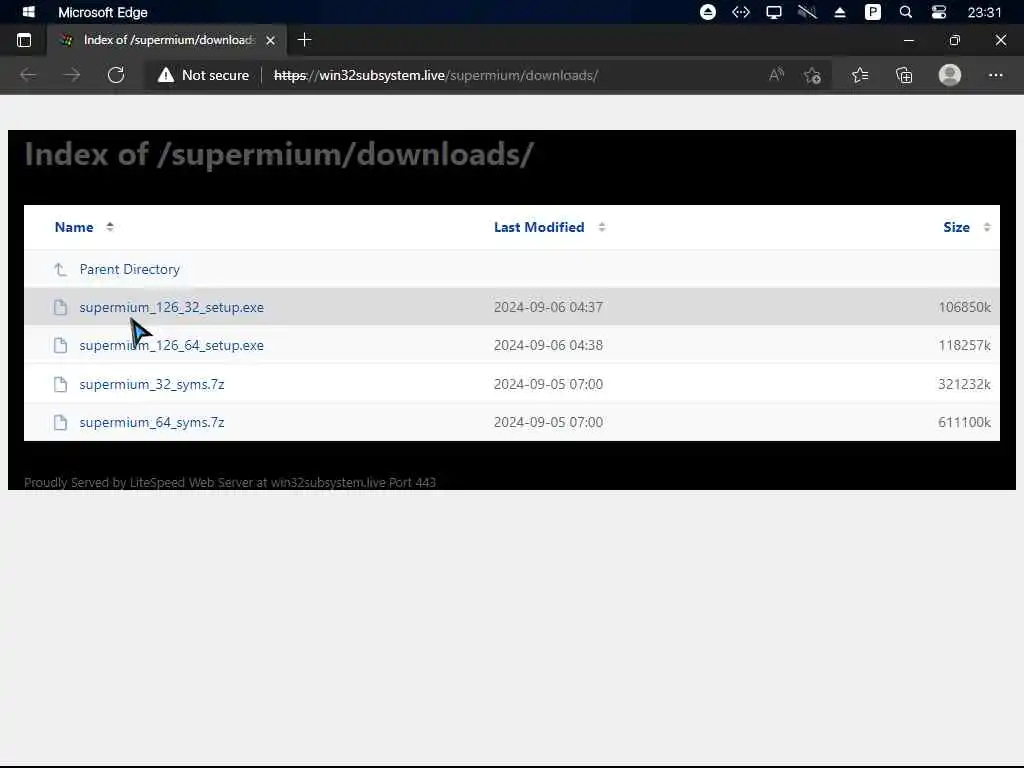1024x768 pixels.
Task: Add this page to favorites star icon
Action: [x=812, y=76]
